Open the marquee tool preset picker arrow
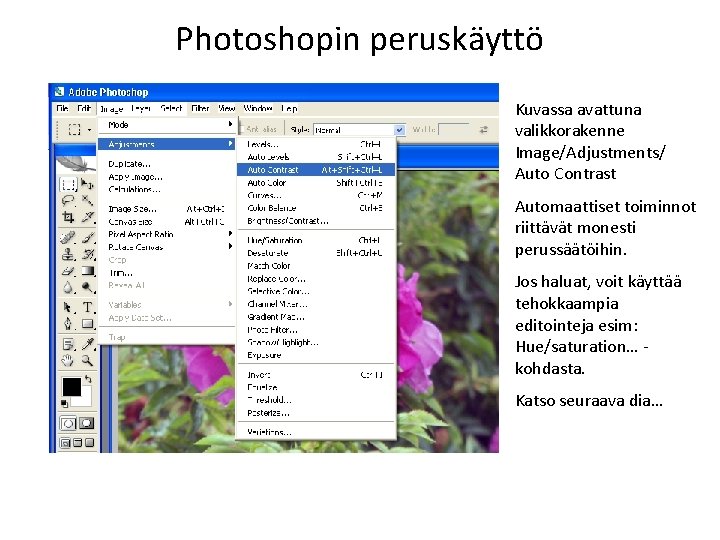This screenshot has height=540, width=720. [x=90, y=130]
